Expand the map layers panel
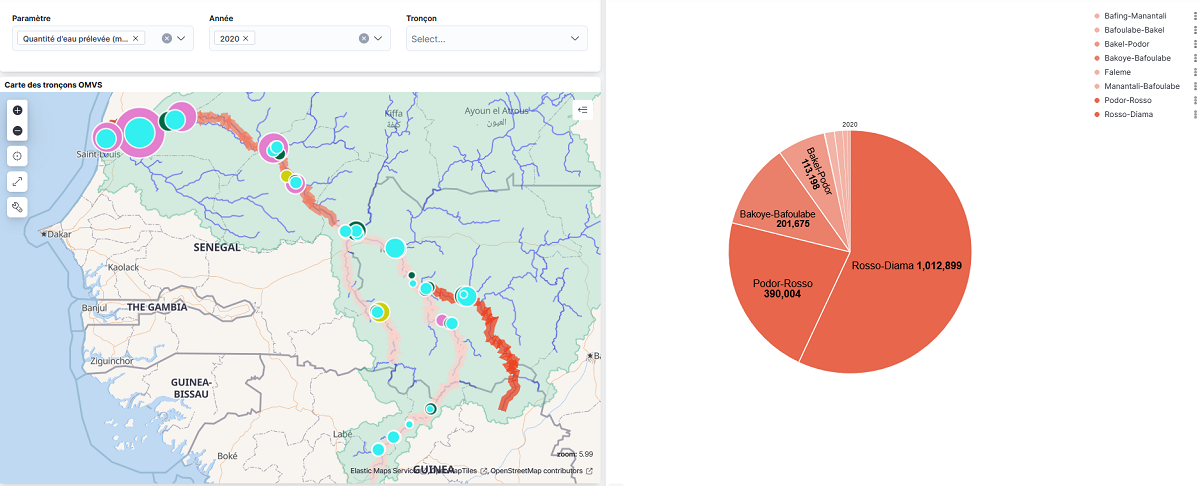Screen dimensions: 1200x486 click(x=584, y=109)
